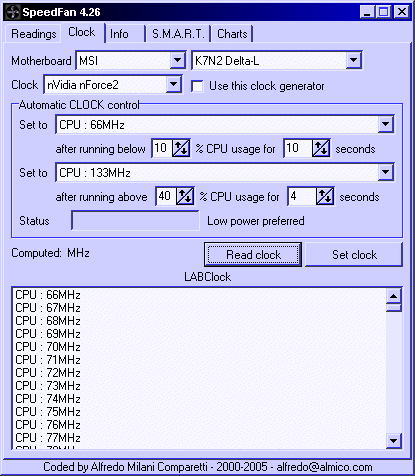The image size is (415, 476).
Task: Adjust the running above seconds spinner arrows
Action: coord(325,196)
